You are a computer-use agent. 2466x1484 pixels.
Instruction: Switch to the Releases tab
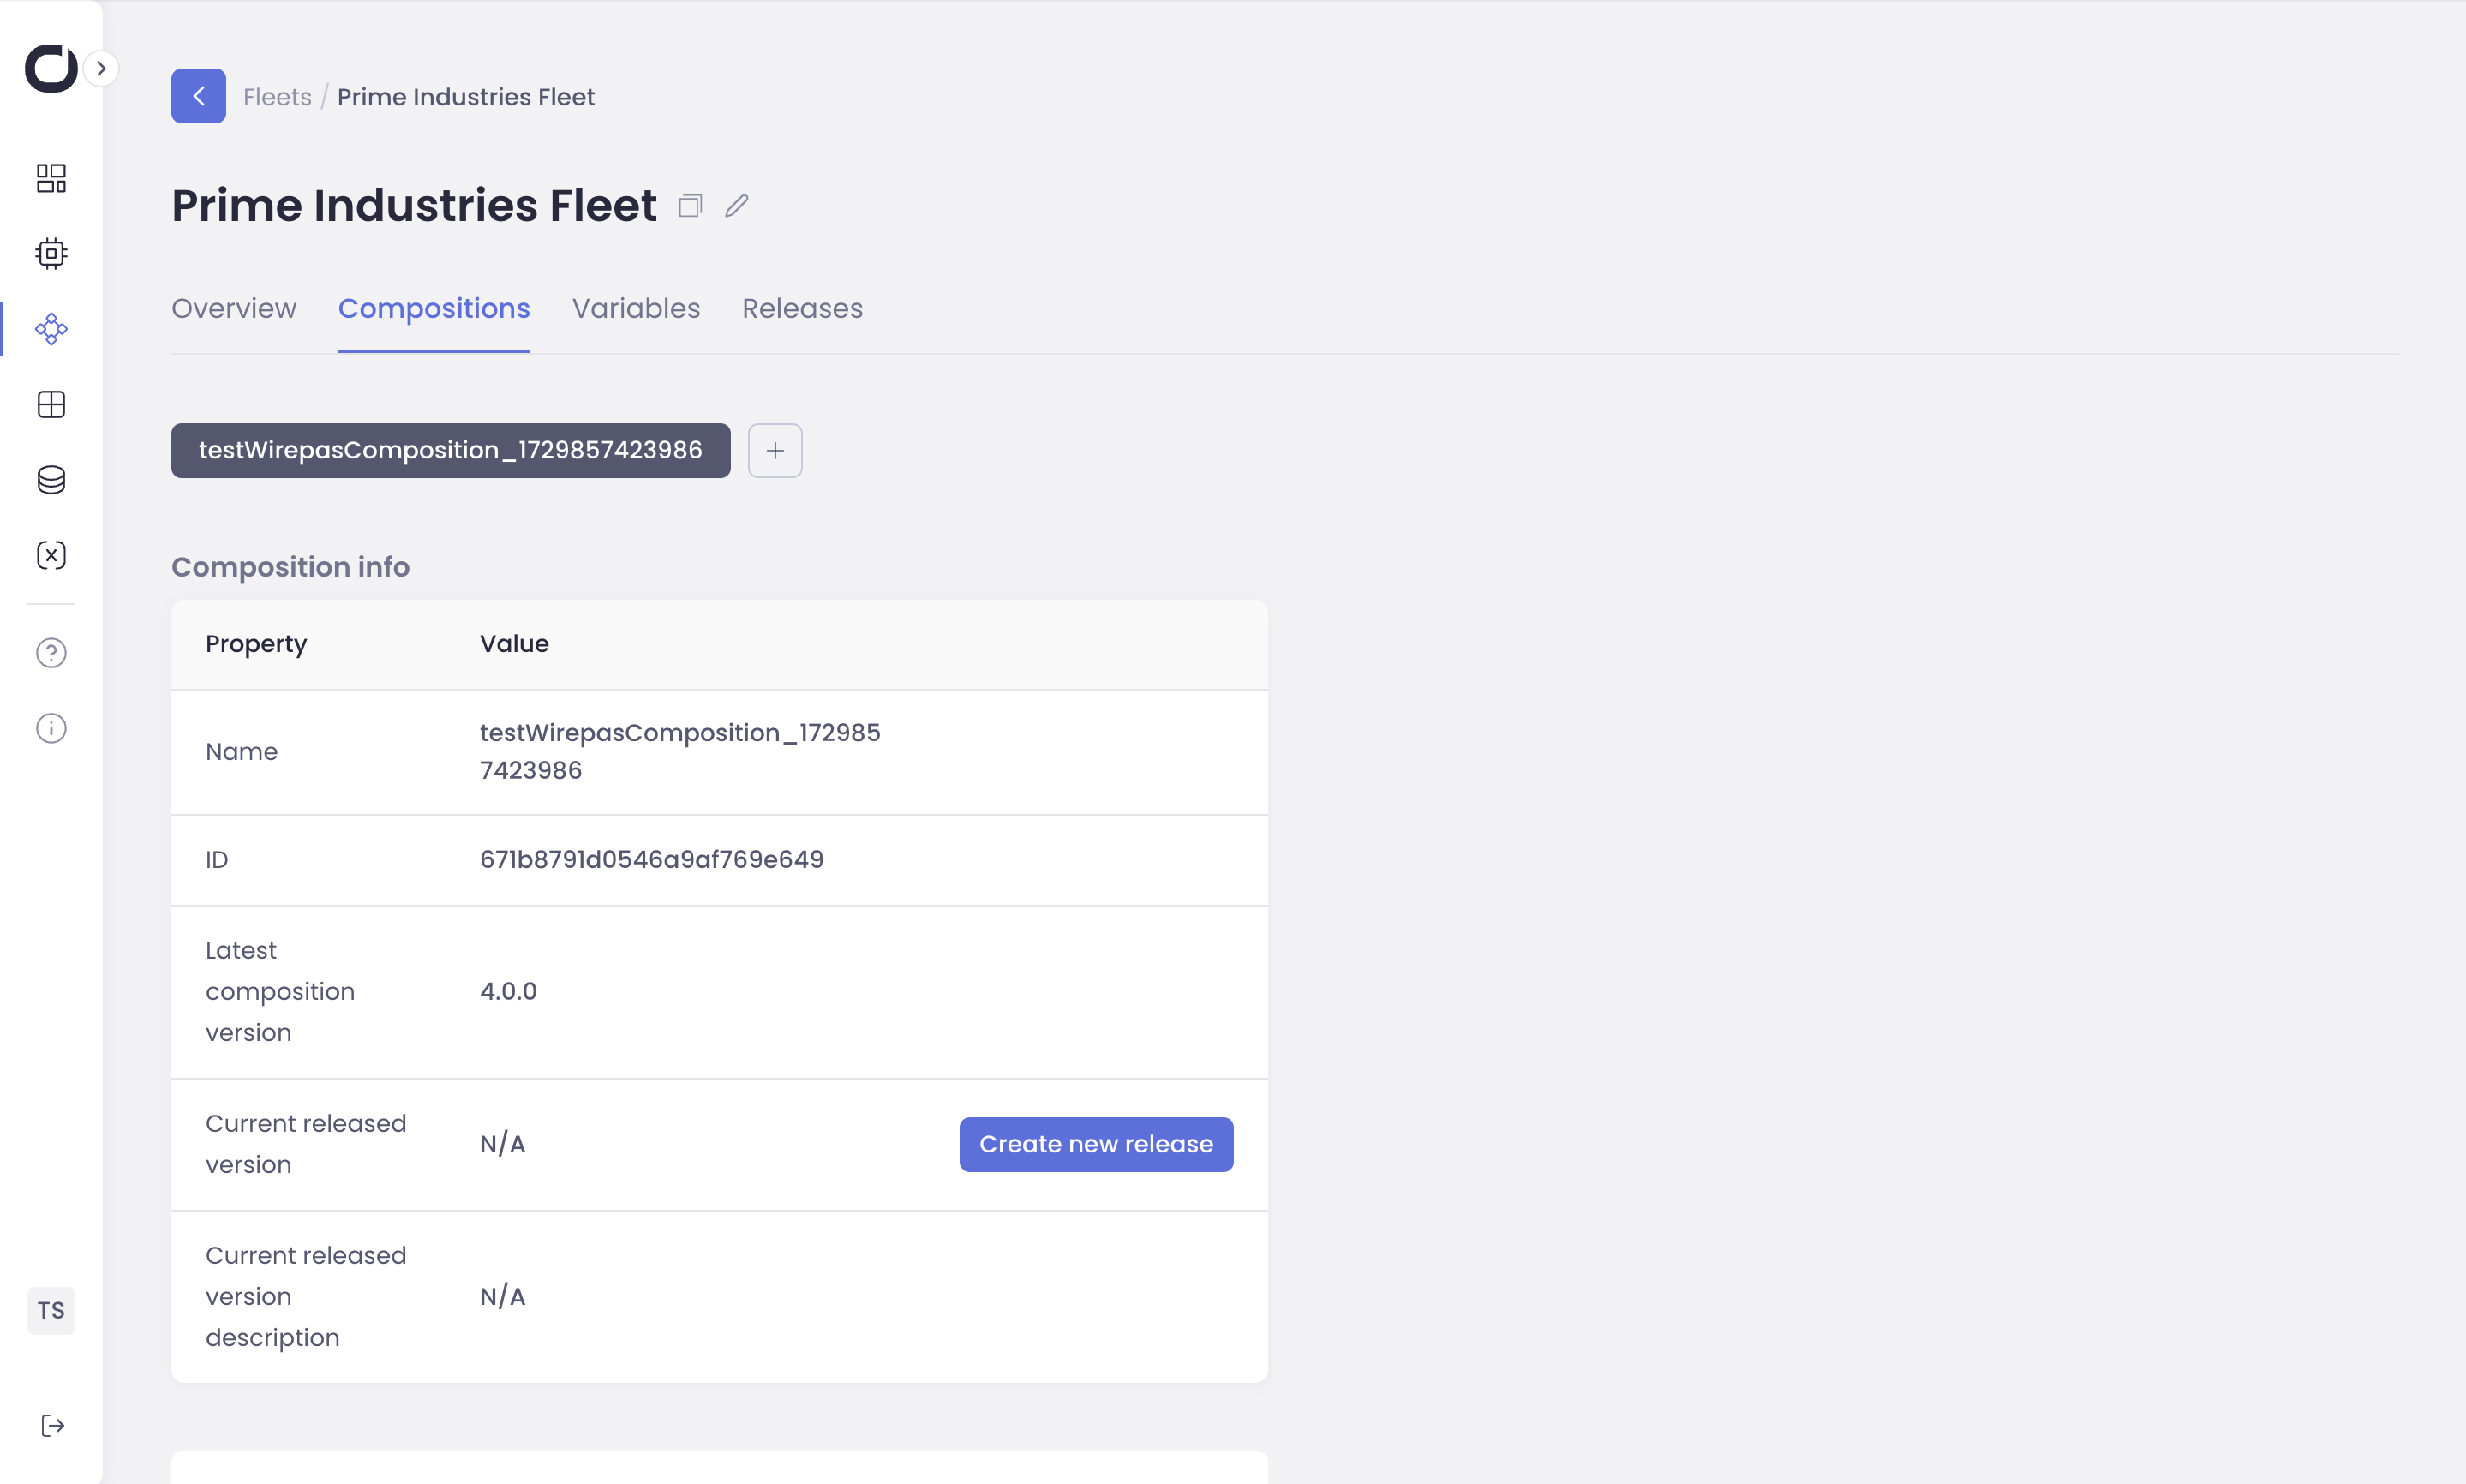[802, 309]
